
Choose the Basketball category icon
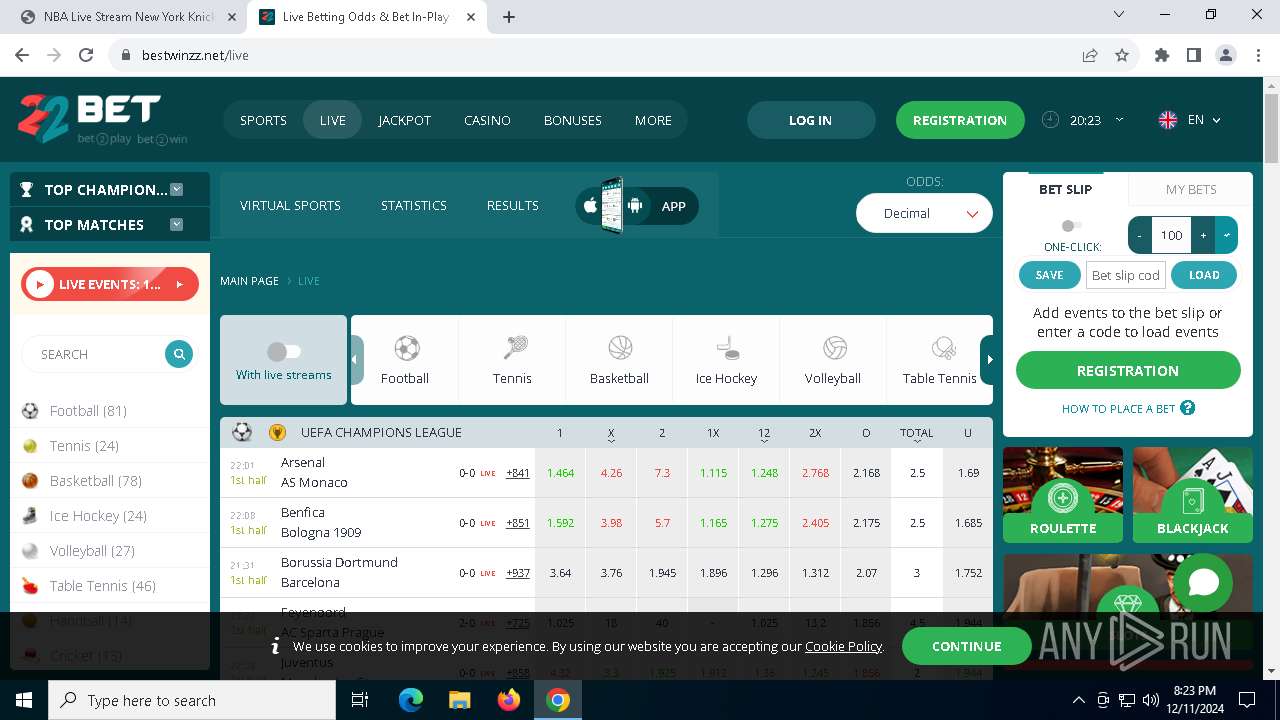(x=620, y=348)
